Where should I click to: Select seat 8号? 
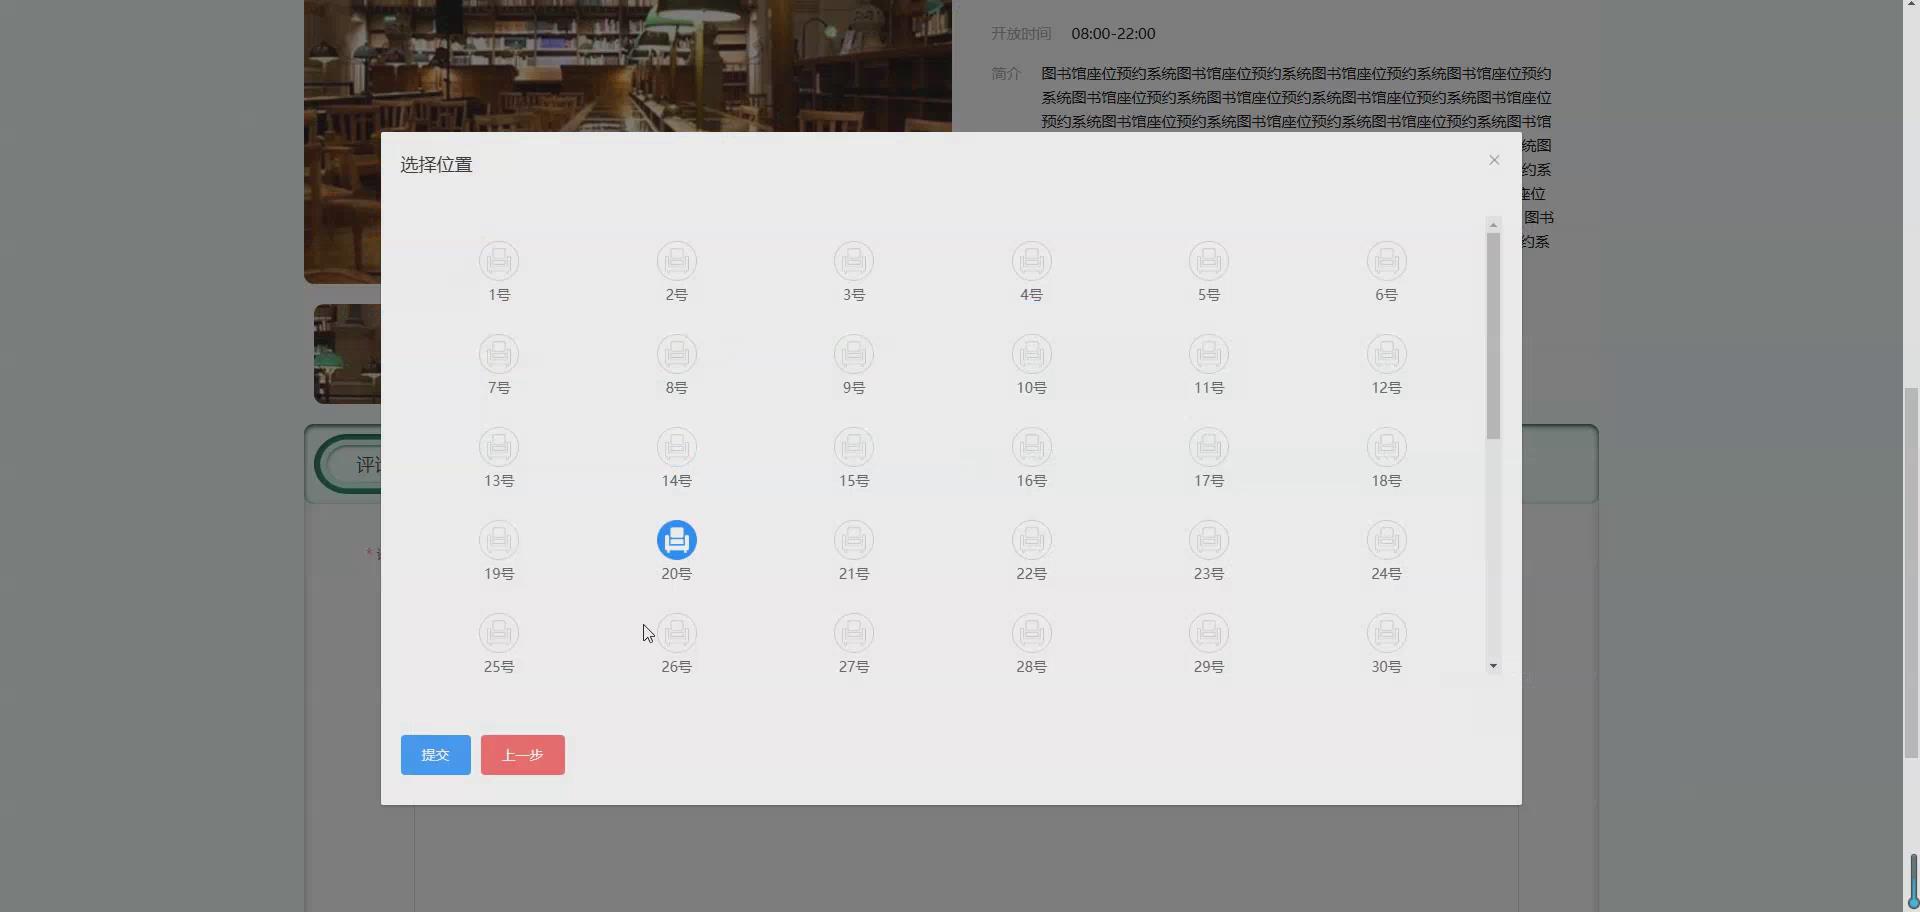tap(676, 354)
